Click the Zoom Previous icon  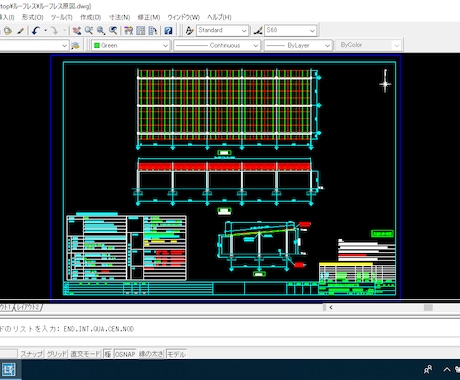(x=113, y=31)
